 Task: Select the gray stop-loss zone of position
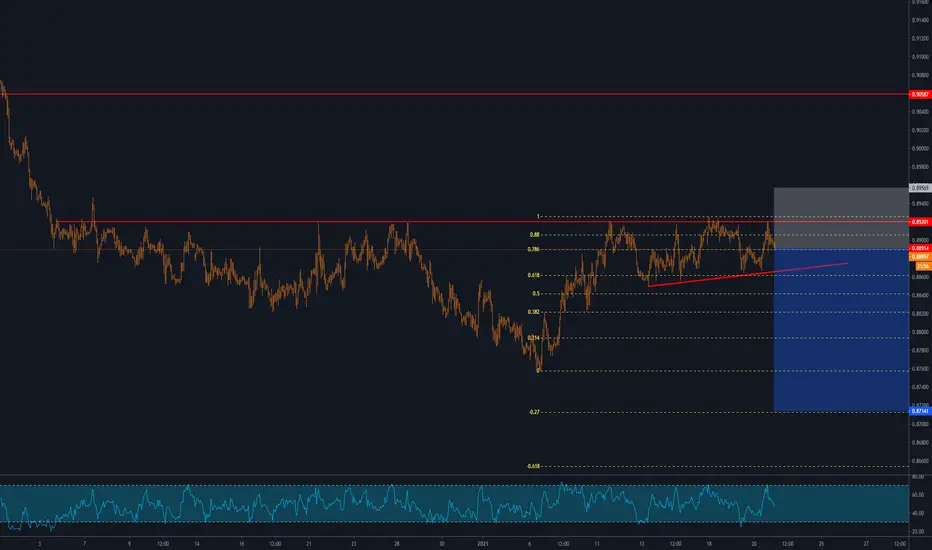[841, 218]
